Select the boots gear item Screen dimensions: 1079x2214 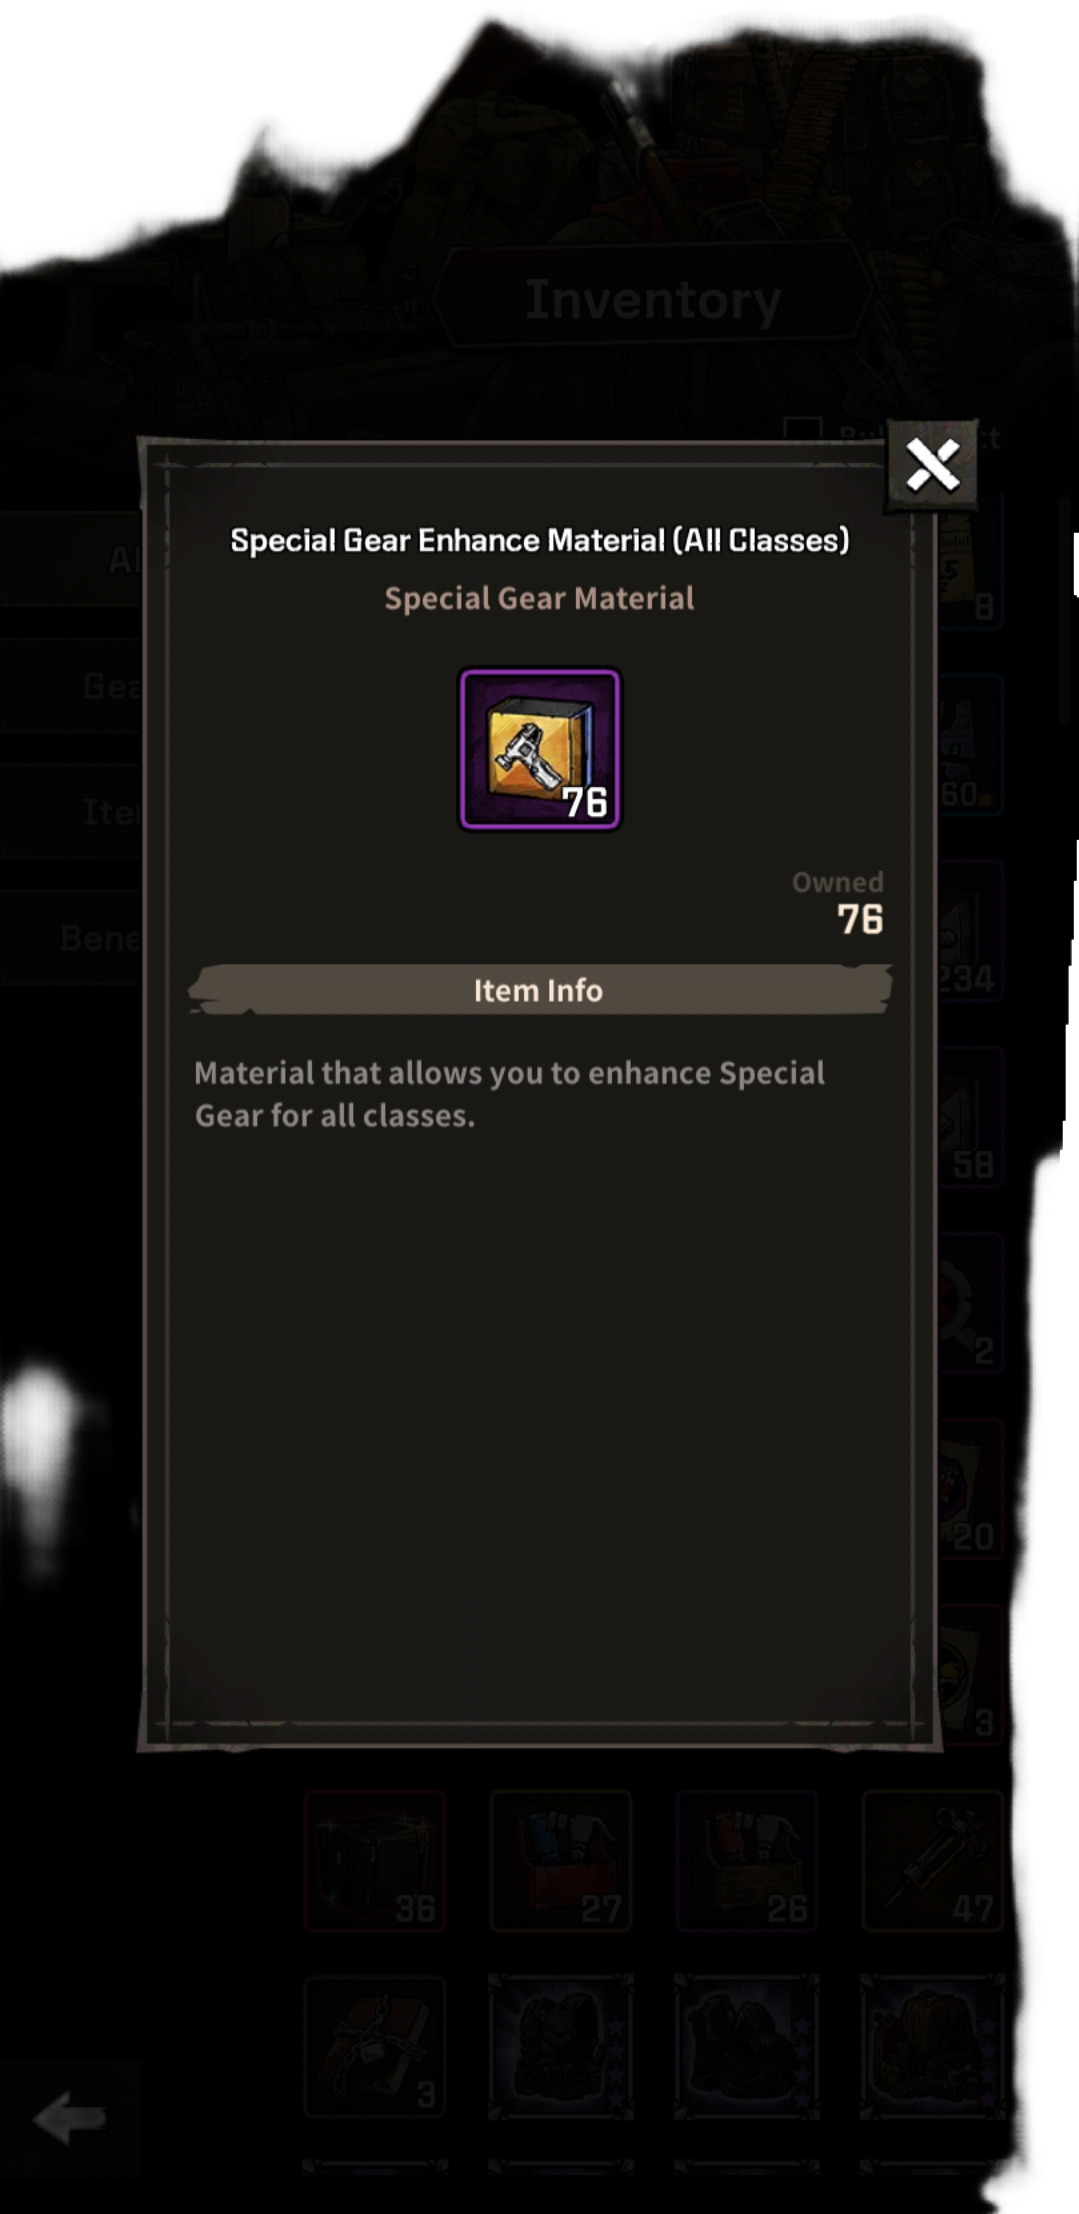(747, 2047)
